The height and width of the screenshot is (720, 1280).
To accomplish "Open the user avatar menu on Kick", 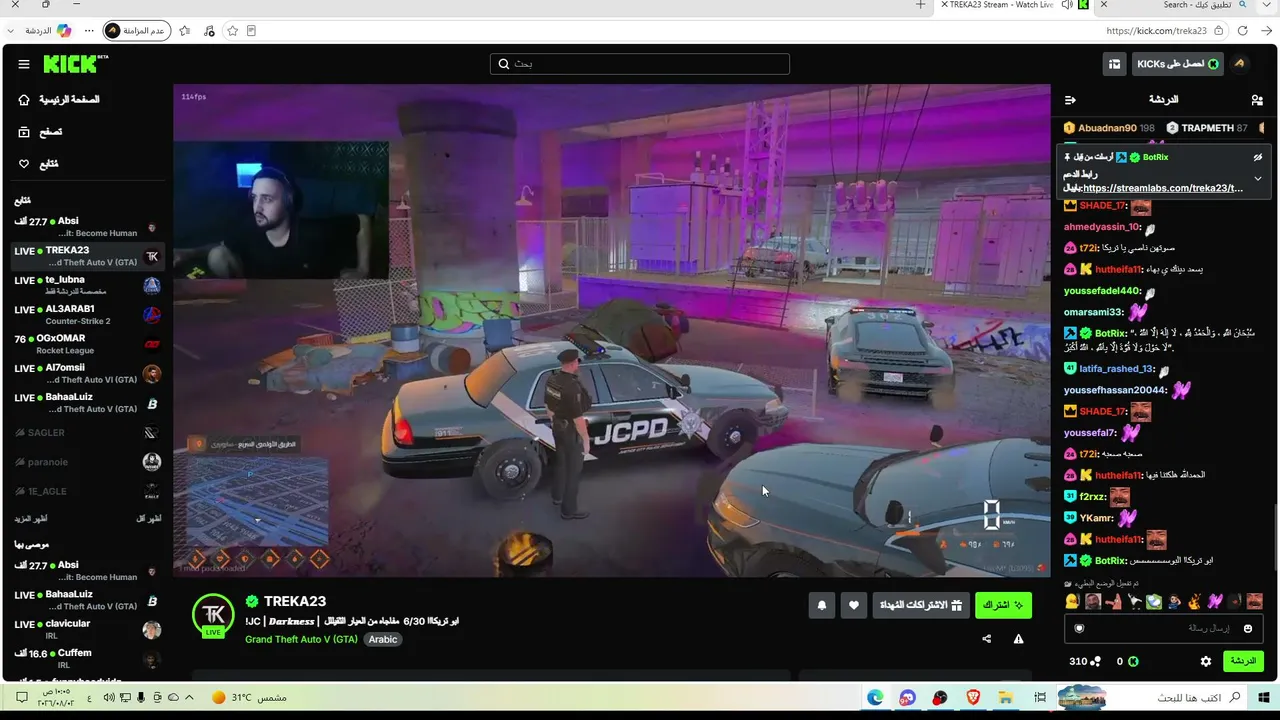I will tap(1240, 64).
